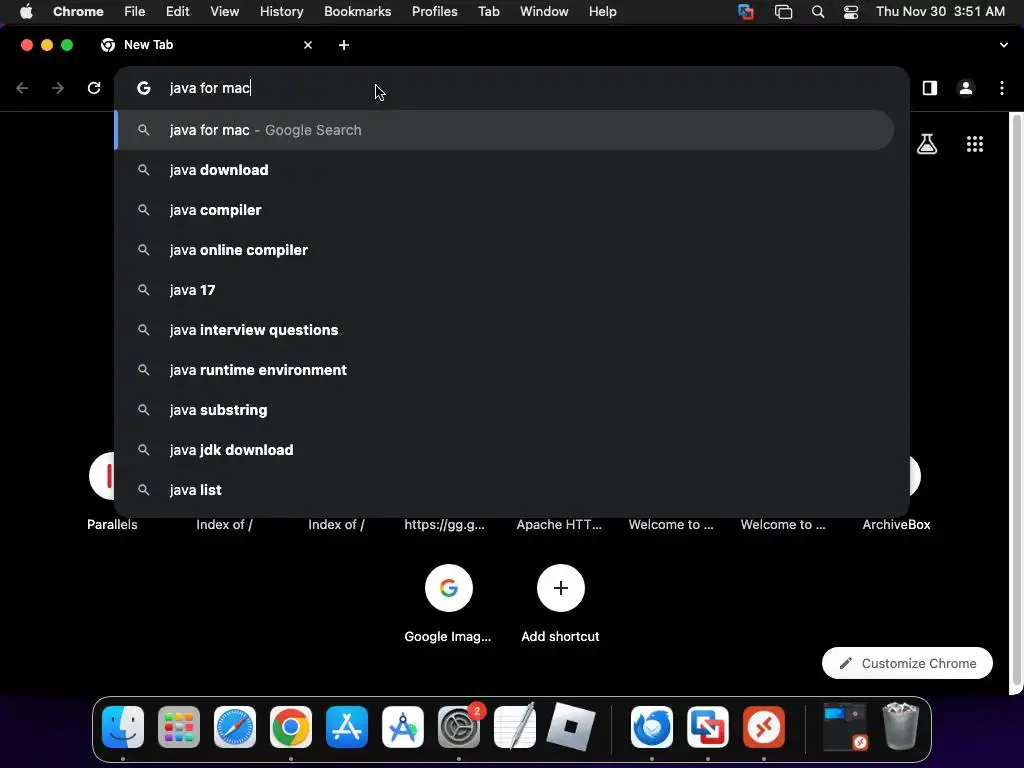1024x768 pixels.
Task: Open Spotlight search in the menu bar
Action: tap(818, 12)
